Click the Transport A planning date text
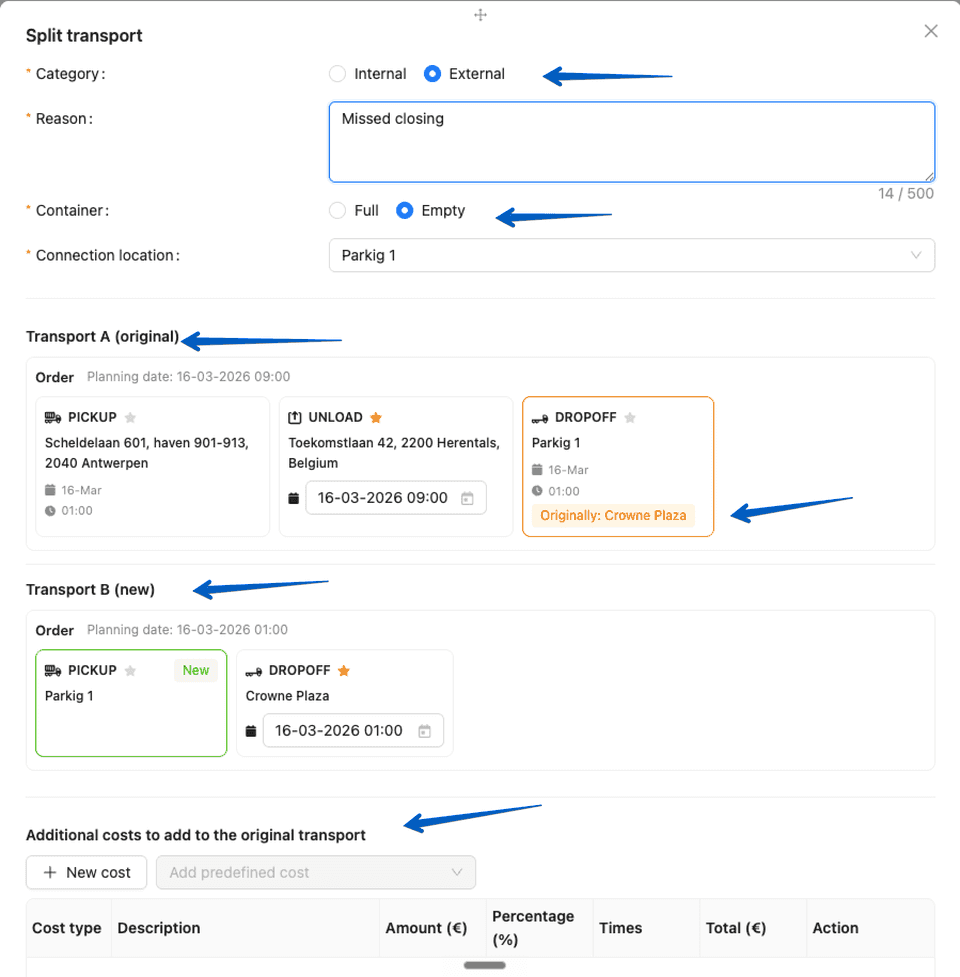Image resolution: width=960 pixels, height=977 pixels. point(188,376)
